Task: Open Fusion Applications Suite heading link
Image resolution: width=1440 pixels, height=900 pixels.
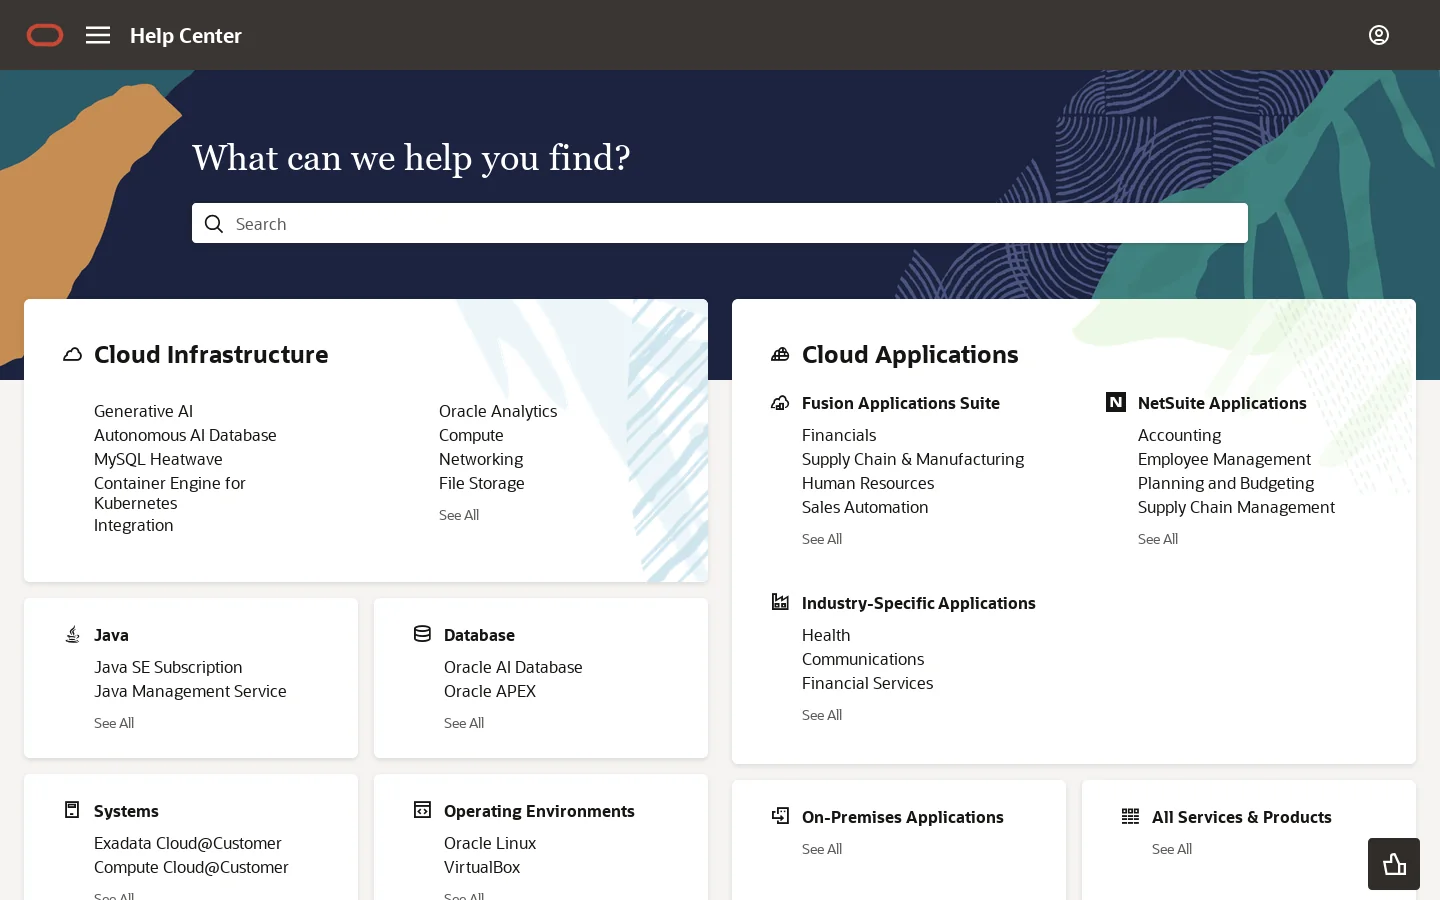Action: [x=901, y=403]
